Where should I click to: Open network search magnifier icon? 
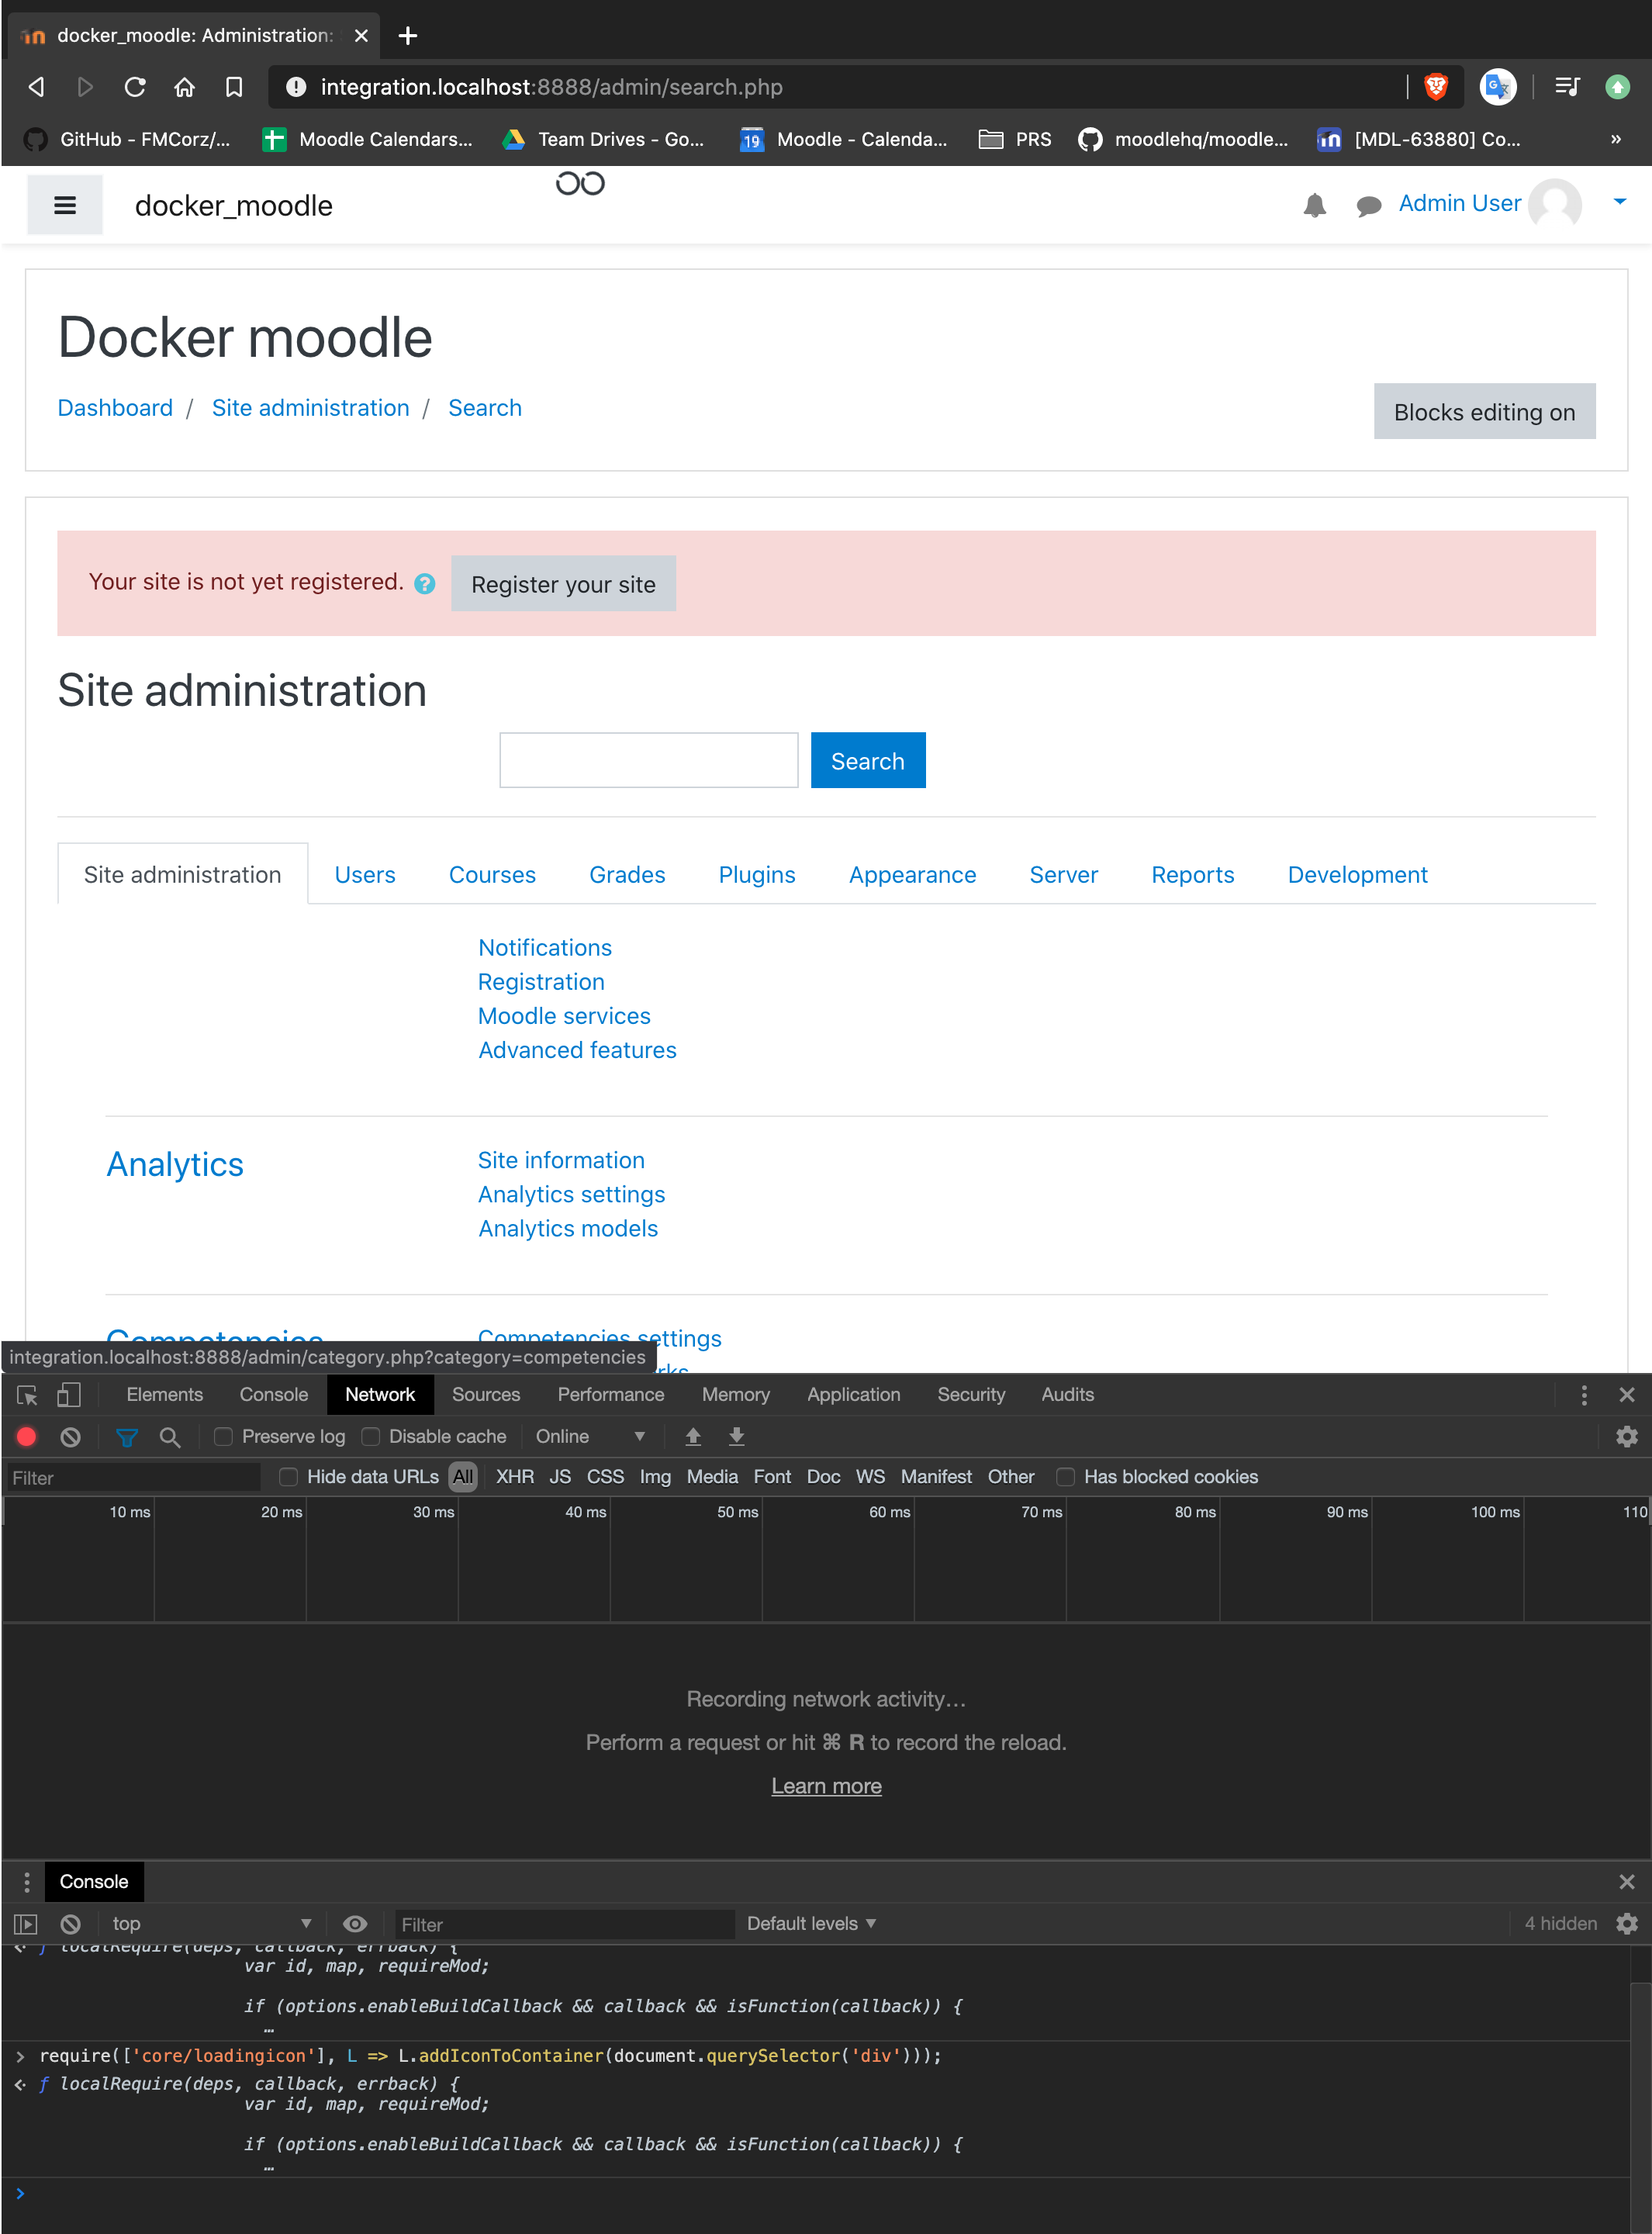point(170,1437)
